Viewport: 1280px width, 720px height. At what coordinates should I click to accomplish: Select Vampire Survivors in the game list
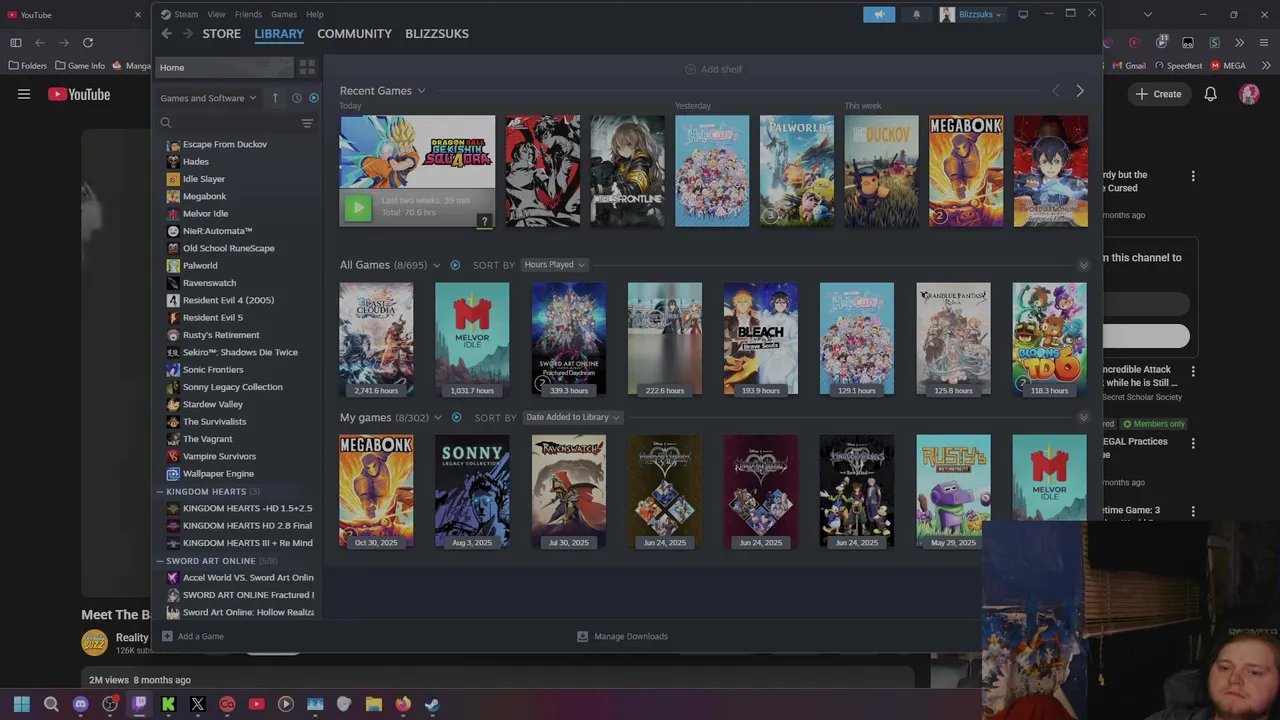(219, 456)
